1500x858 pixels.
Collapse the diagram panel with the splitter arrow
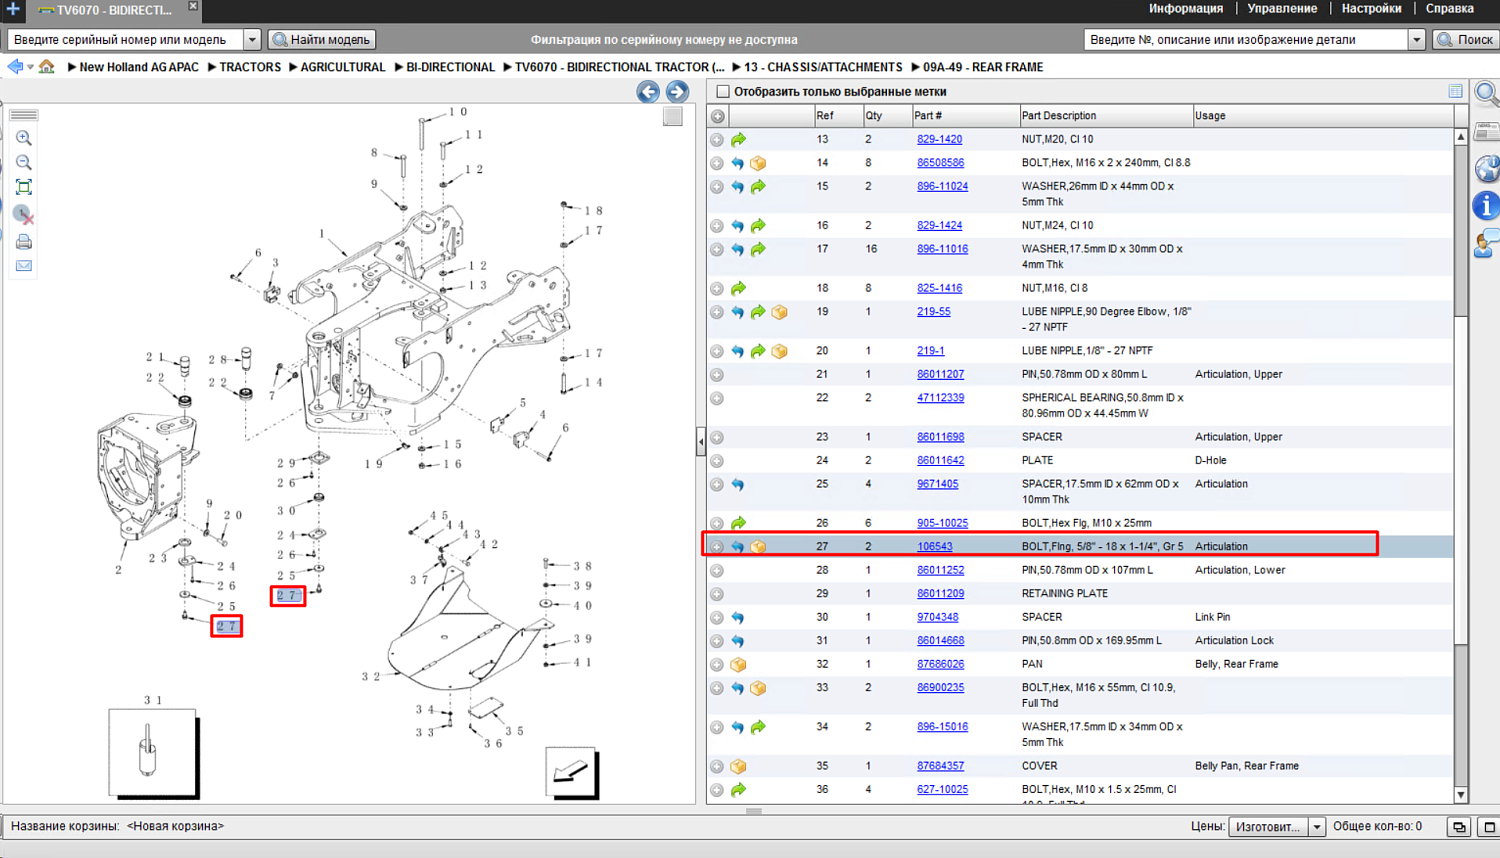coord(701,441)
